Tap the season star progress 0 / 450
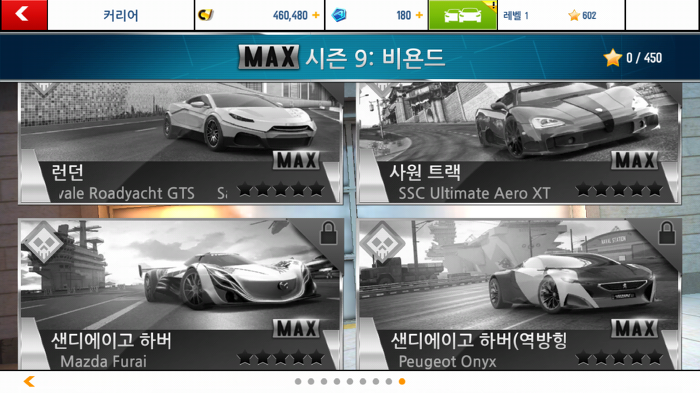Screen dimensions: 700x393 (x=633, y=58)
